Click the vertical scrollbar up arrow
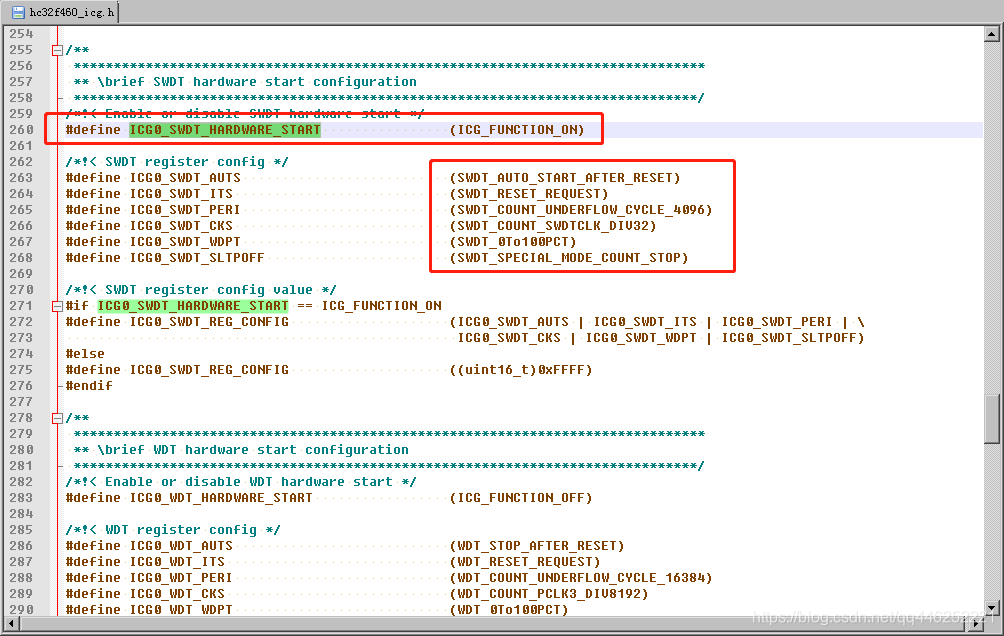The width and height of the screenshot is (1004, 636). [x=992, y=33]
